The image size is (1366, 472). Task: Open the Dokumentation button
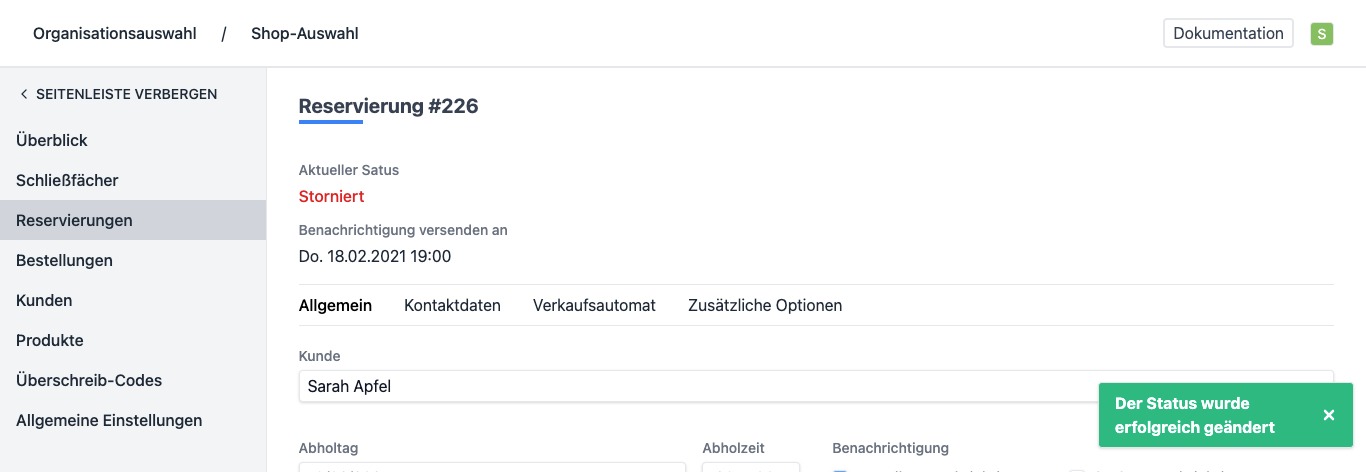(x=1228, y=33)
